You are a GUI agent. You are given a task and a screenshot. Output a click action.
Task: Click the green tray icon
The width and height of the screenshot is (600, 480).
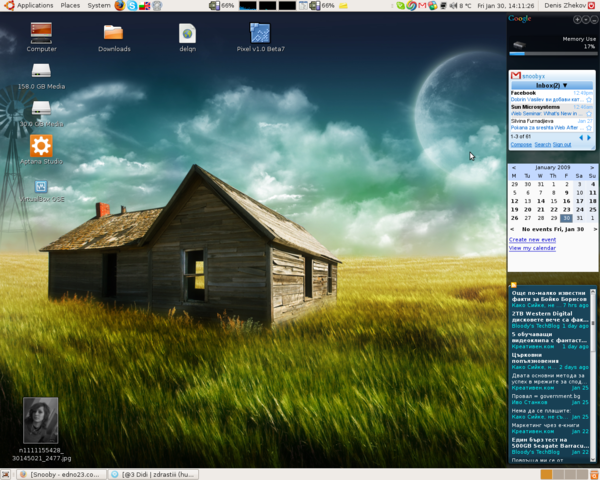coord(400,6)
